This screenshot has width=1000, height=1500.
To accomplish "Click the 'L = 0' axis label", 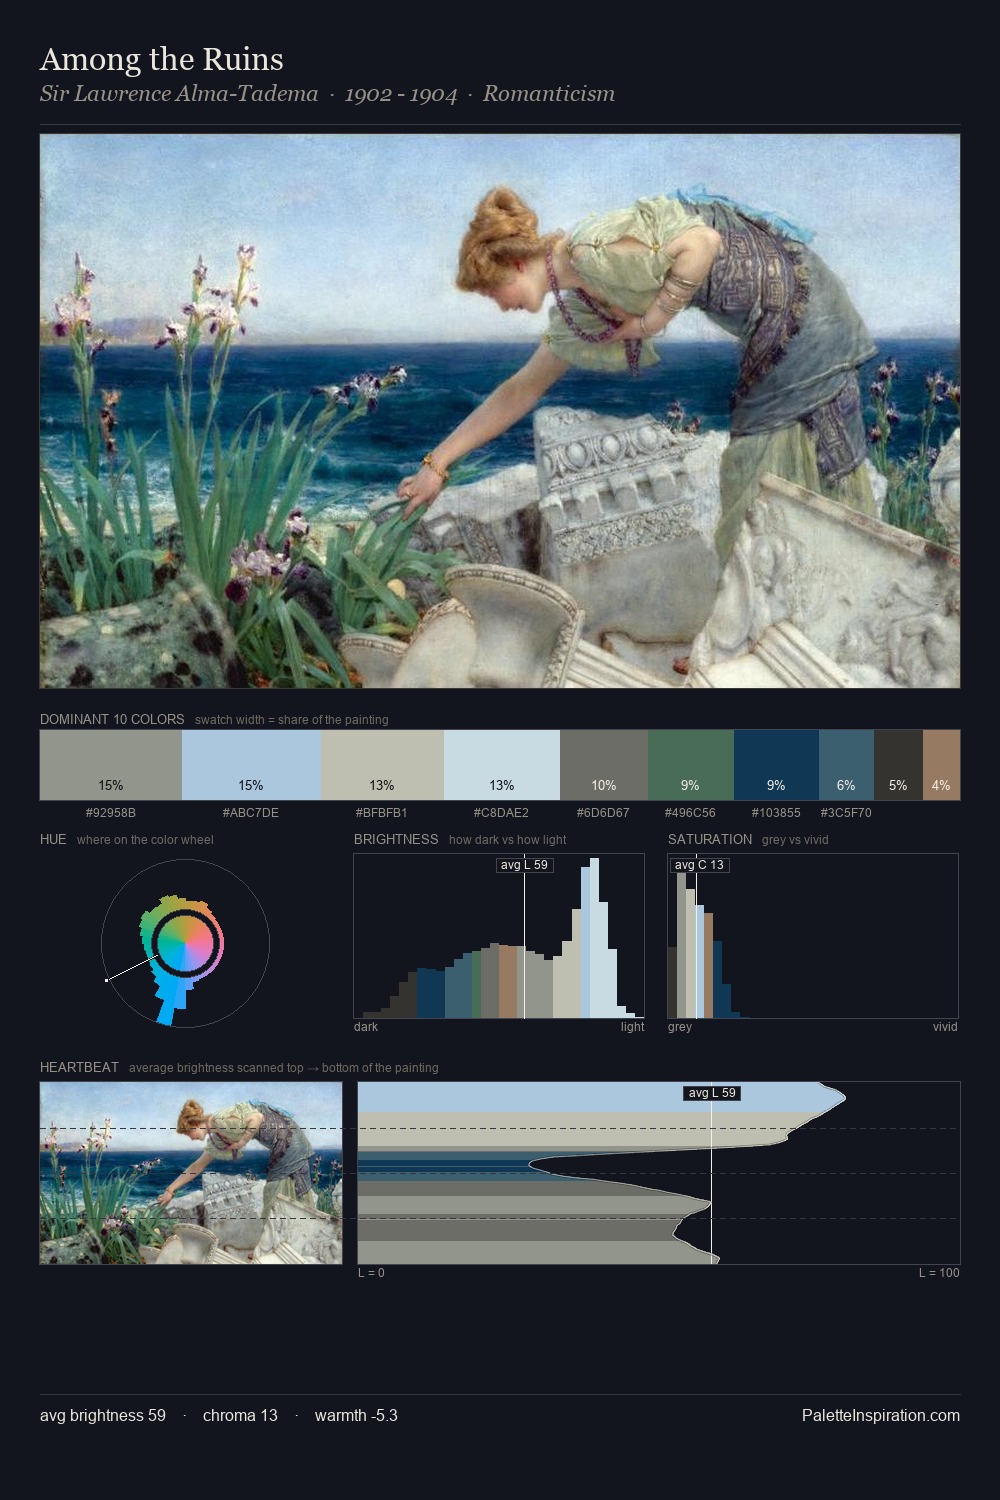I will tap(371, 1273).
